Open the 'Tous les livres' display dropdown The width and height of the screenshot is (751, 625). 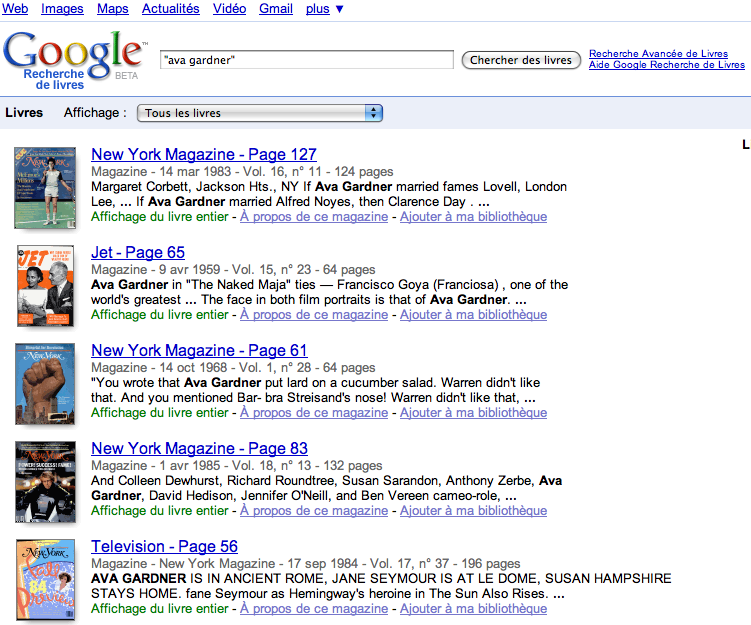point(260,113)
